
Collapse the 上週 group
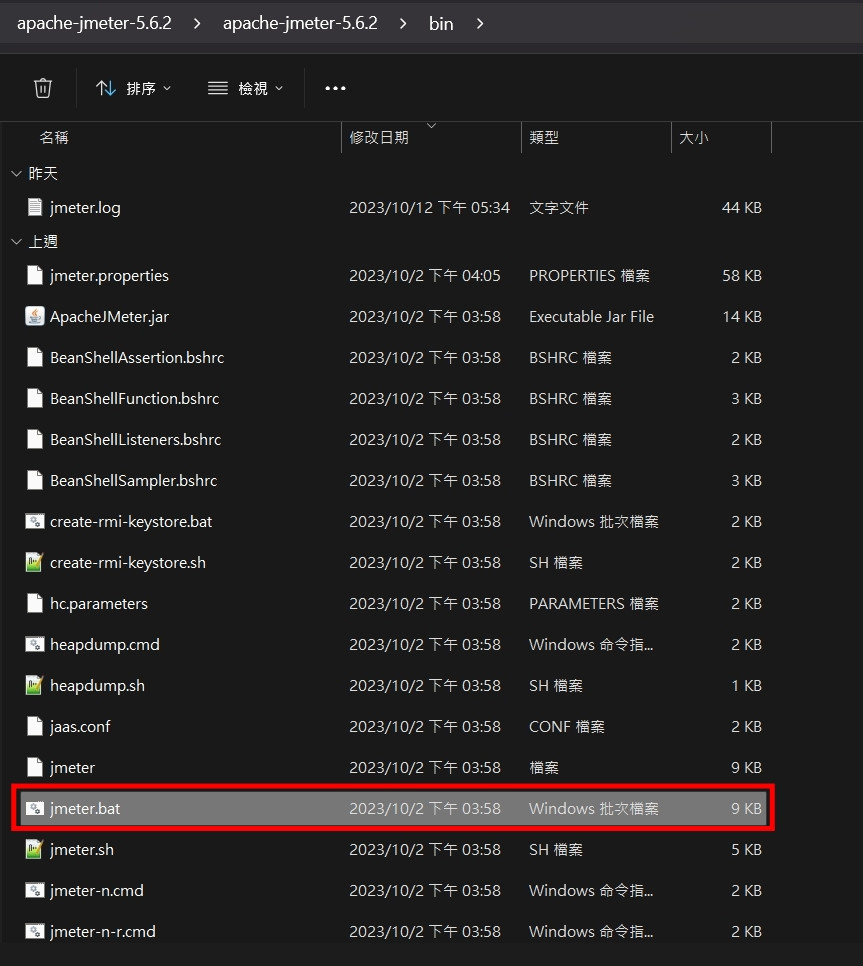point(17,242)
